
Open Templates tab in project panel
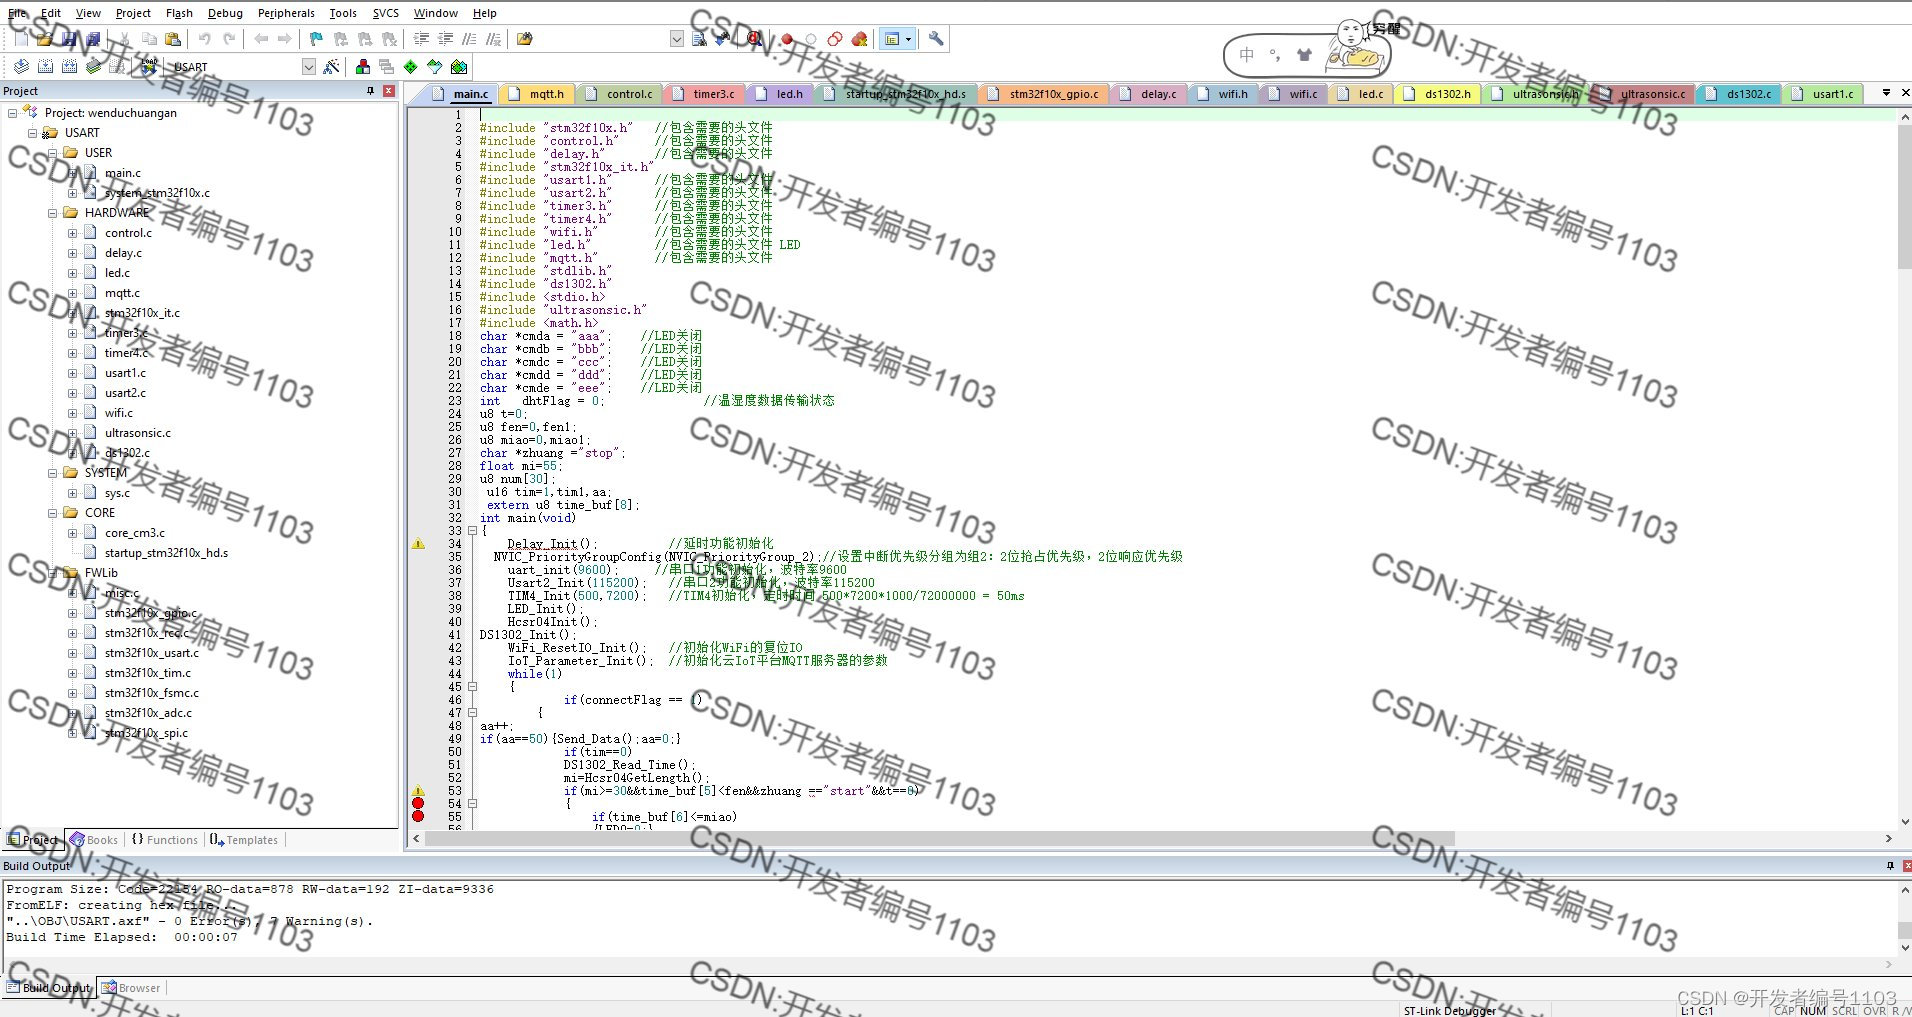tap(244, 840)
